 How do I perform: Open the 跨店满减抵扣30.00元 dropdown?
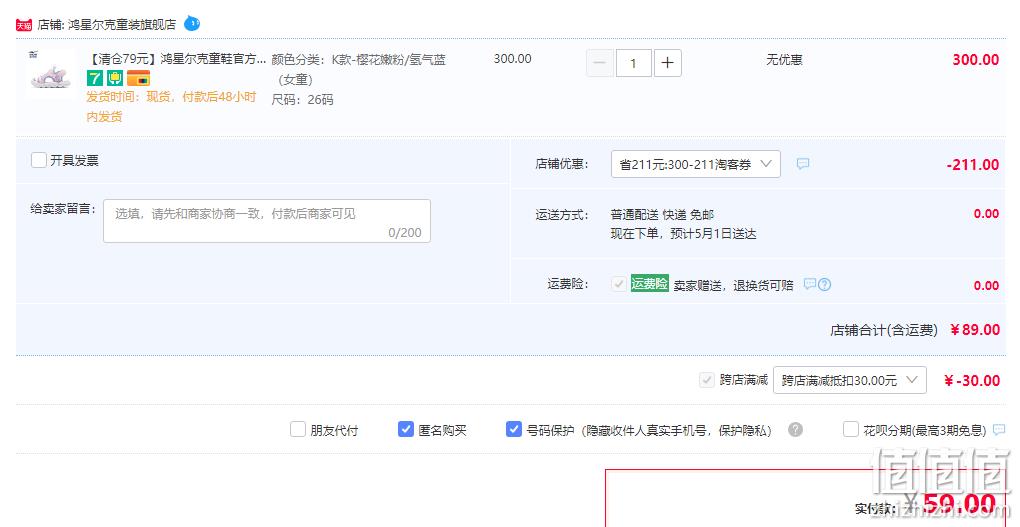850,380
